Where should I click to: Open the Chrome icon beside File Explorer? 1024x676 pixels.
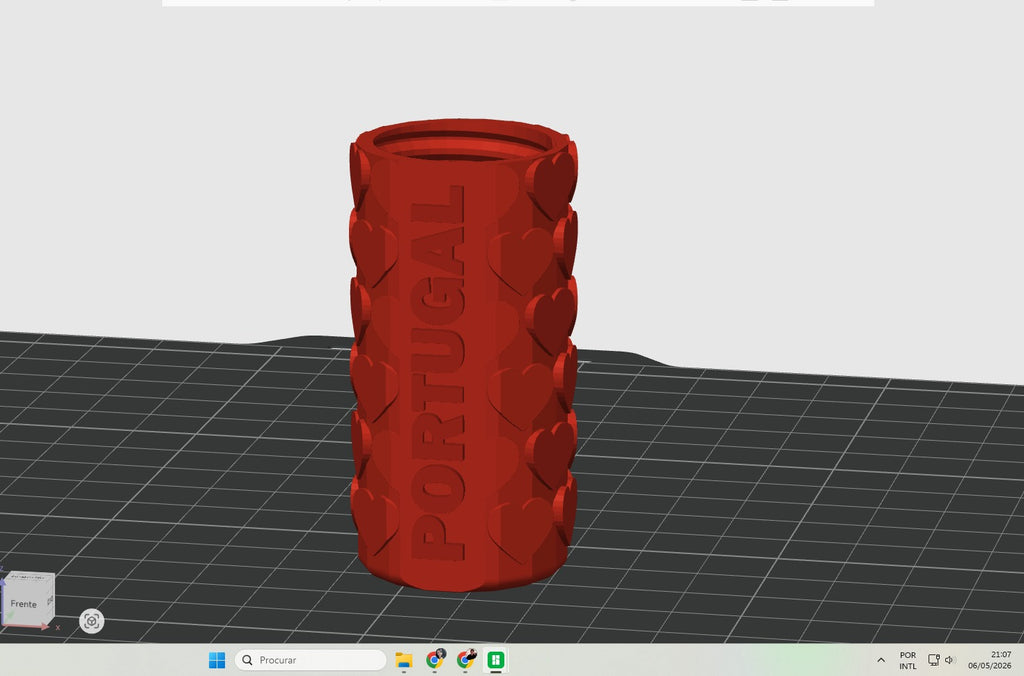point(435,660)
